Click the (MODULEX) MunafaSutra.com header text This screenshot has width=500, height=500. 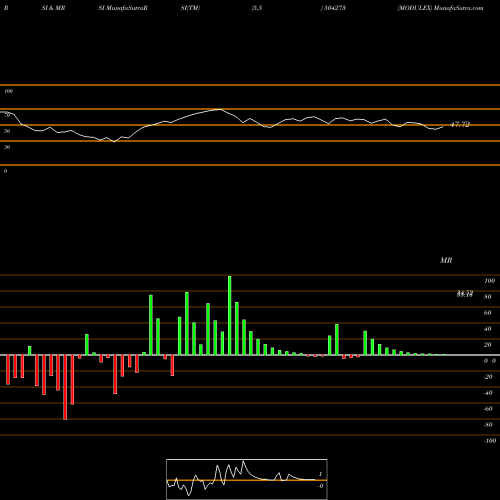[440, 8]
